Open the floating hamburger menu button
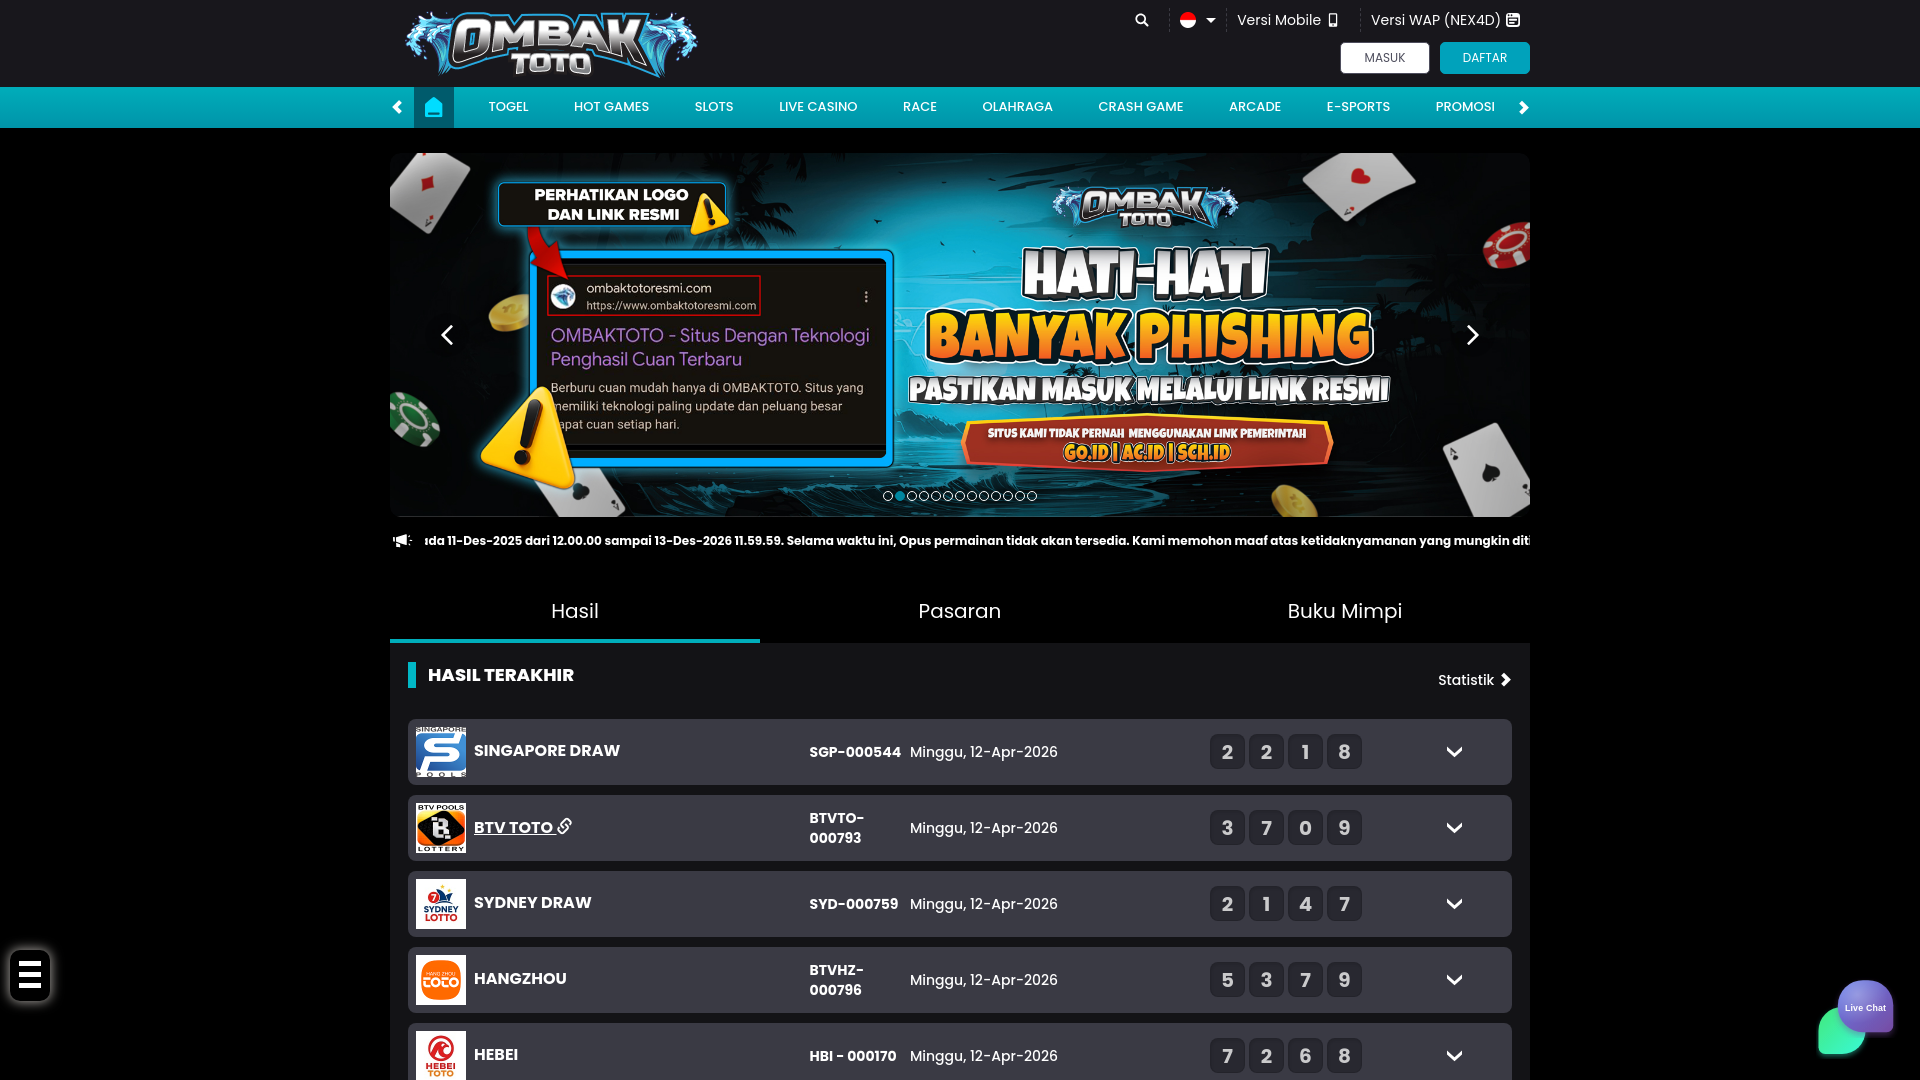 point(30,975)
